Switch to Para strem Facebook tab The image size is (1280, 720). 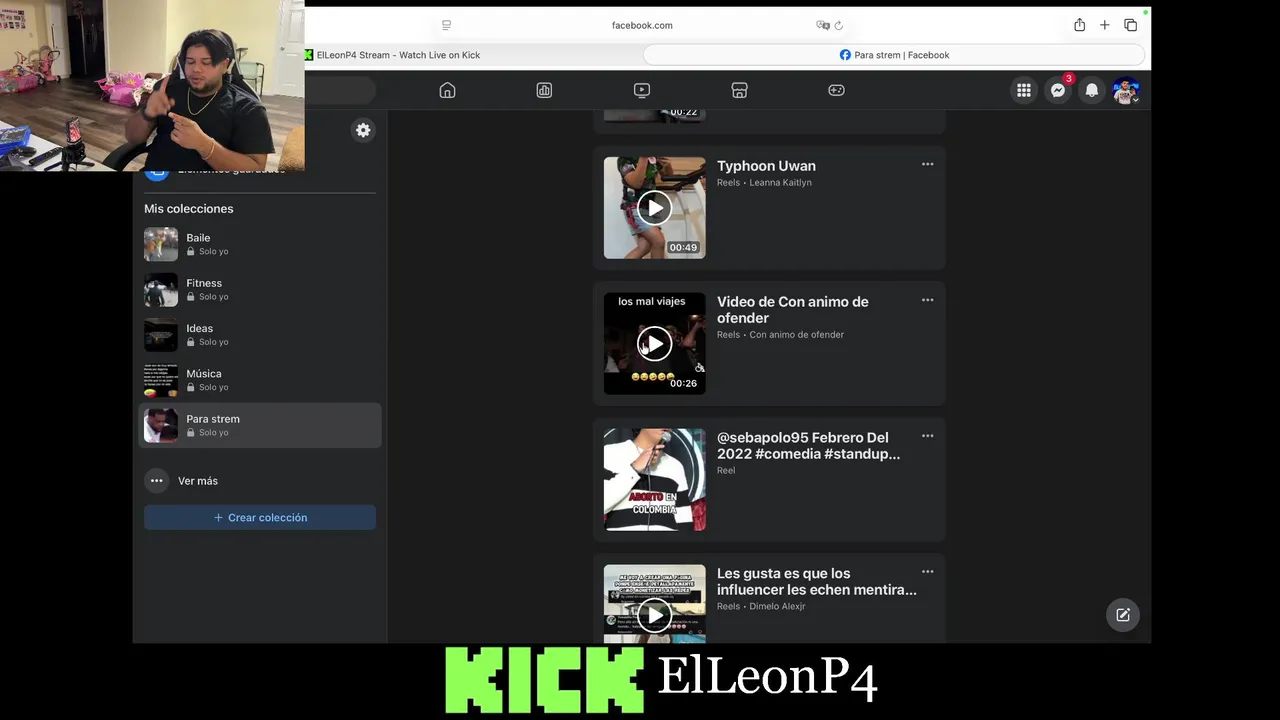(894, 55)
